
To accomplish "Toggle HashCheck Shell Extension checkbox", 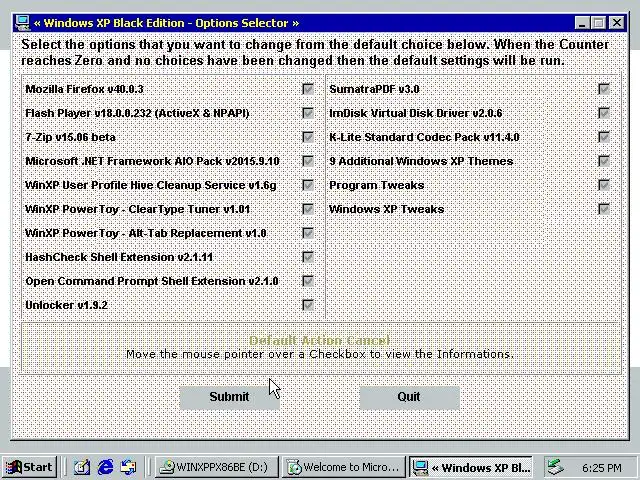I will [x=308, y=257].
